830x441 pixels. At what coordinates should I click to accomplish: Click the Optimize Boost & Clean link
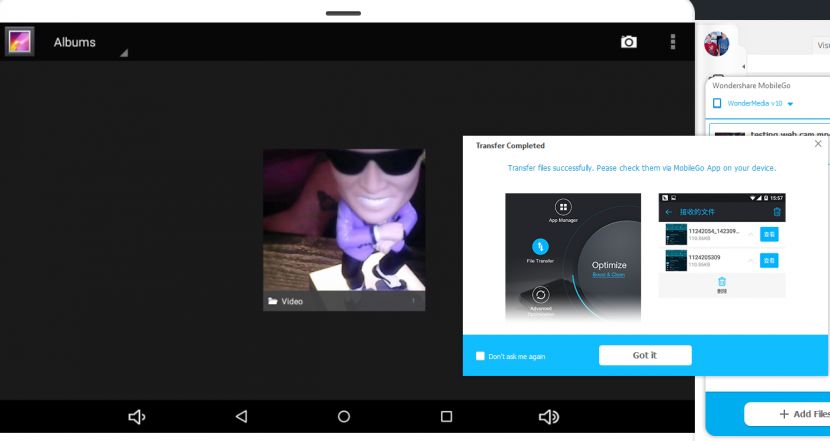(608, 275)
